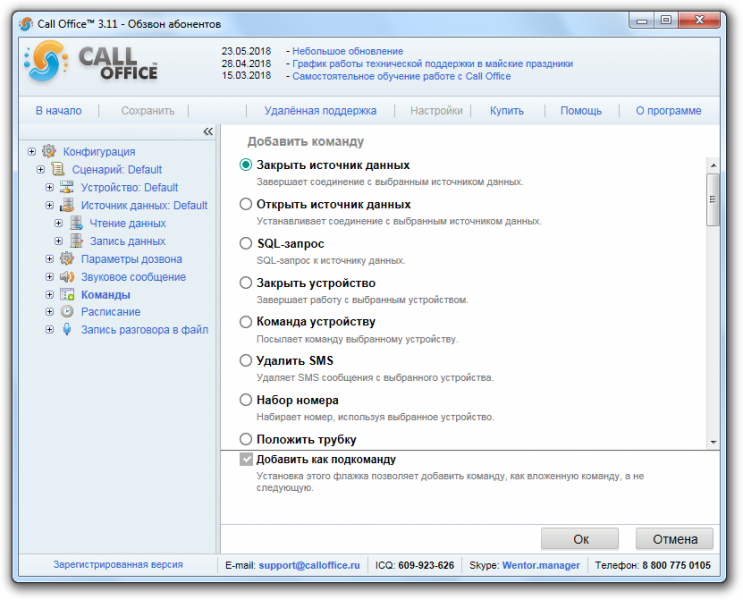Click the Конфигурация gear icon
The height and width of the screenshot is (600, 743).
(x=49, y=151)
